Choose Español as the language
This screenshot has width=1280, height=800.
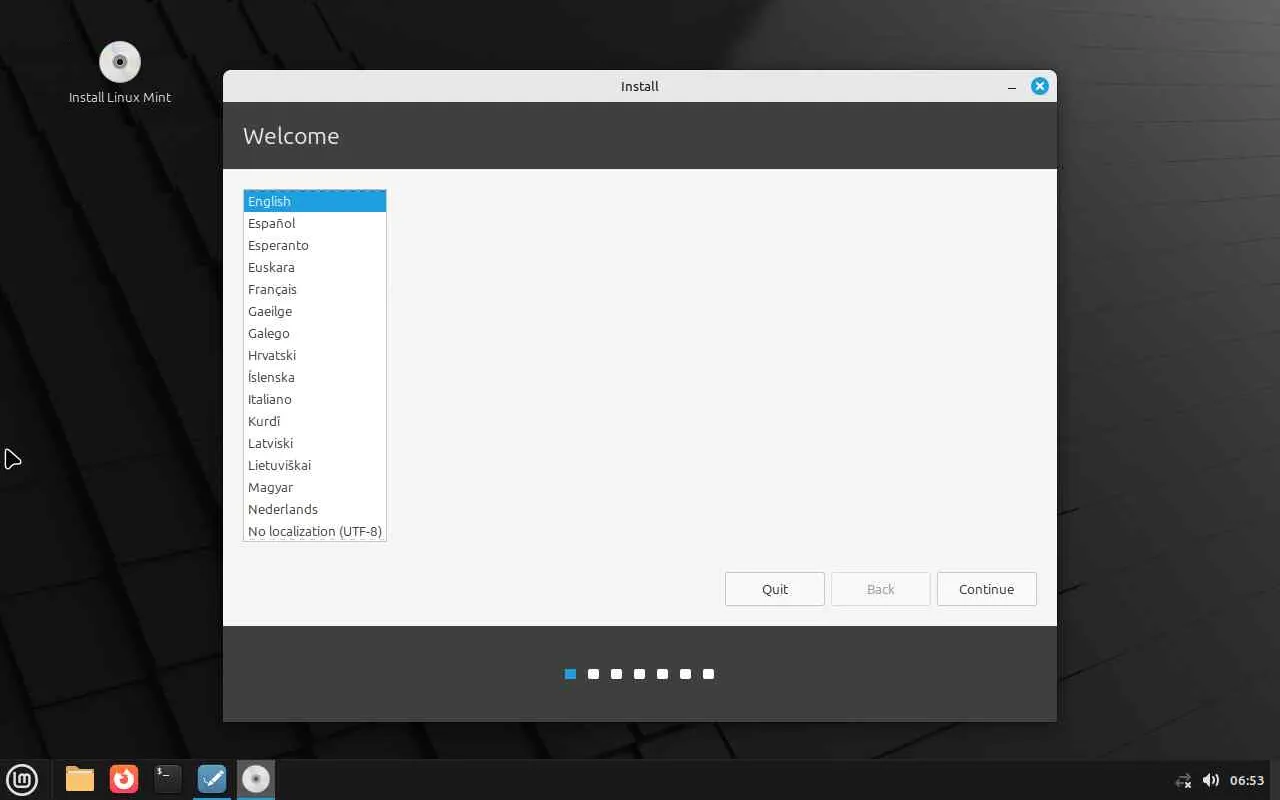click(x=315, y=223)
